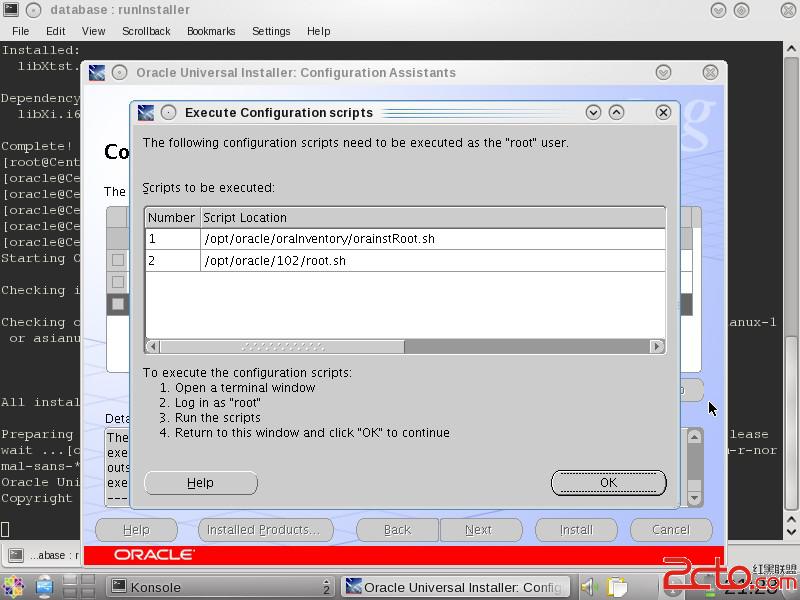Open the KDE application launcher menu
Viewport: 800px width, 600px height.
pyautogui.click(x=13, y=587)
